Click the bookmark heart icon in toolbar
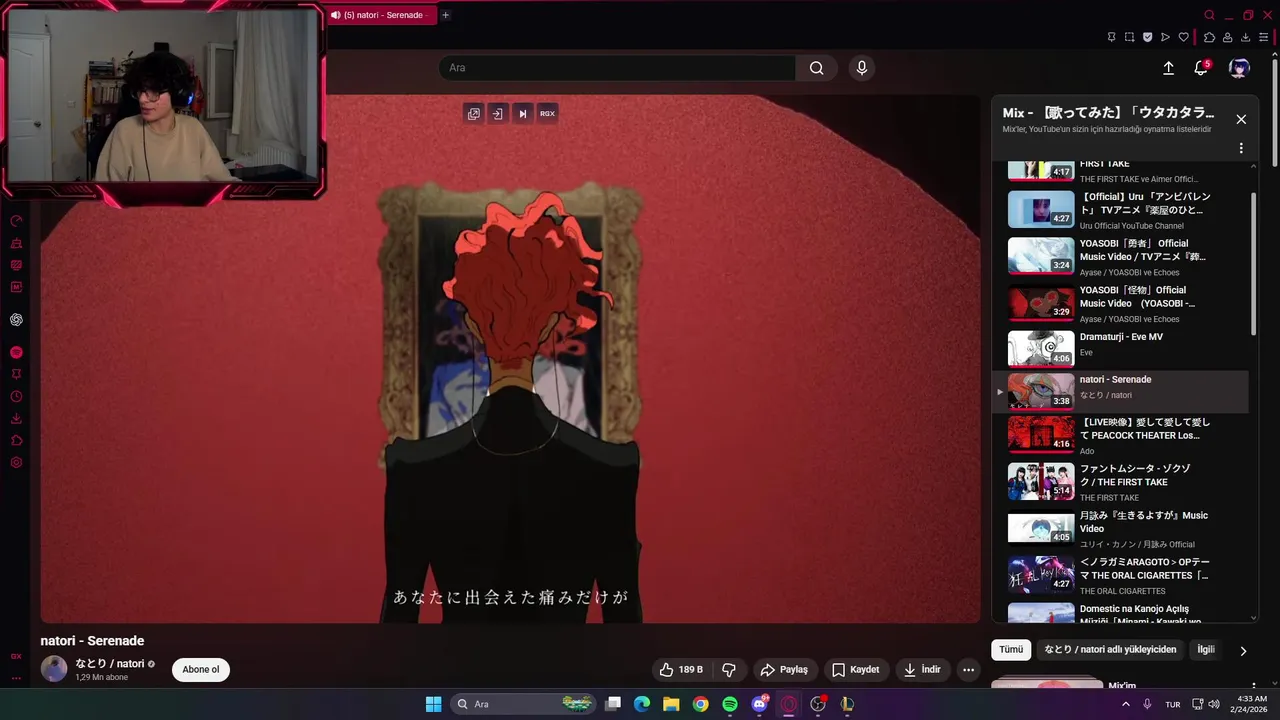This screenshot has width=1280, height=720. (1184, 37)
